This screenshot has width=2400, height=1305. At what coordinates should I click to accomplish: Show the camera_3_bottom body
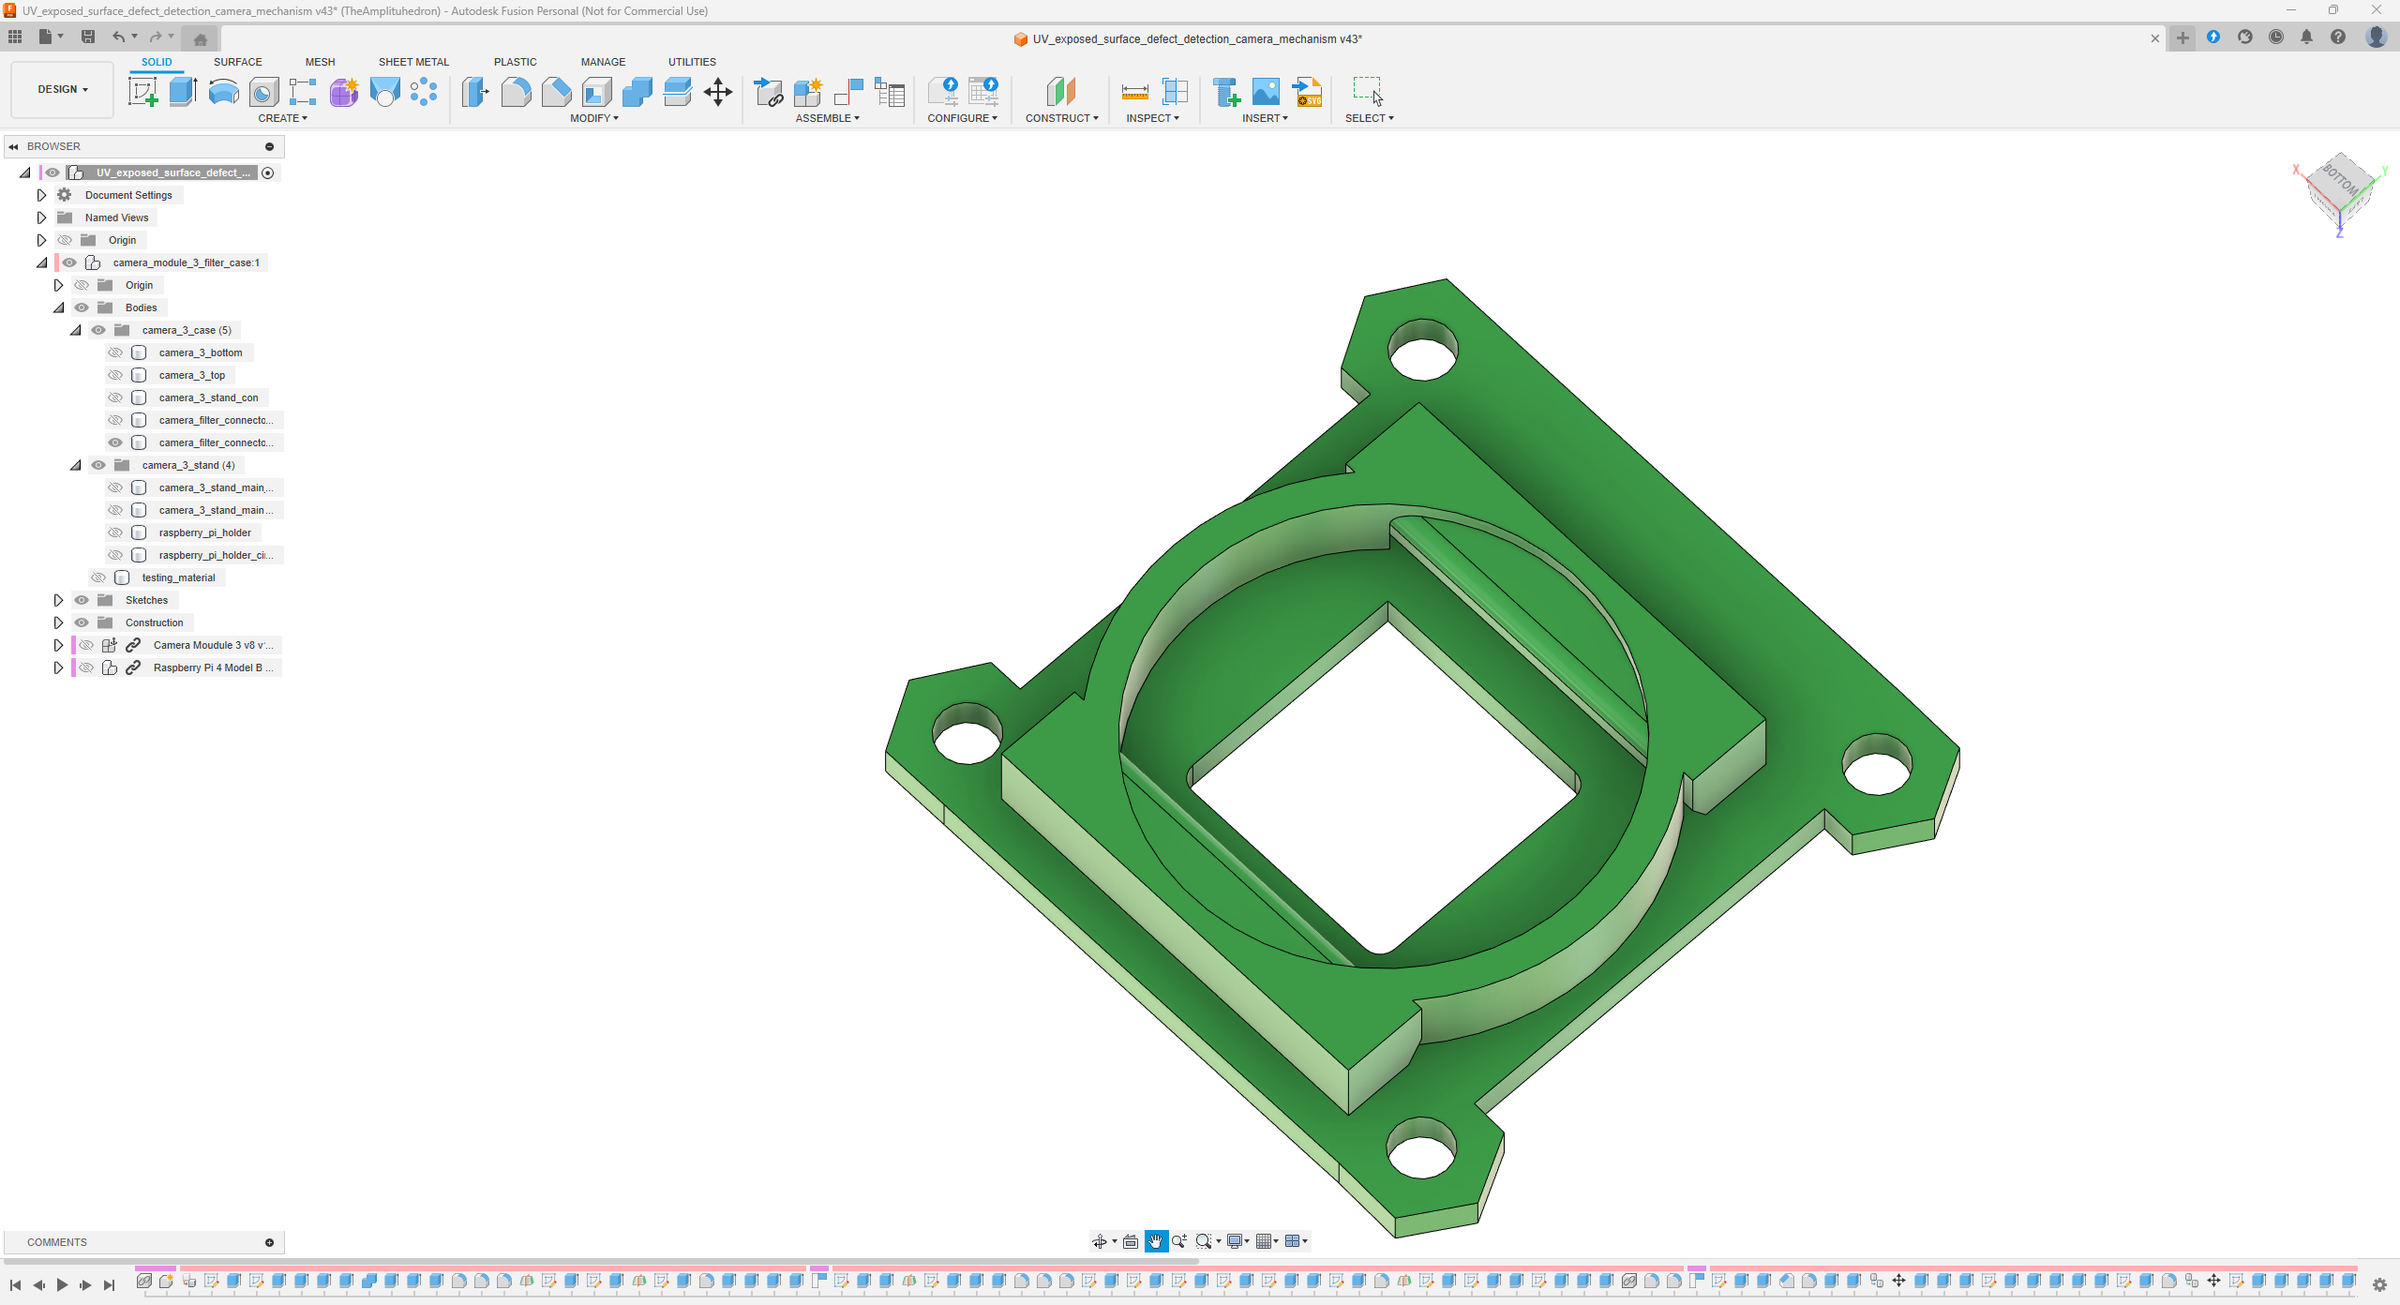pyautogui.click(x=115, y=353)
